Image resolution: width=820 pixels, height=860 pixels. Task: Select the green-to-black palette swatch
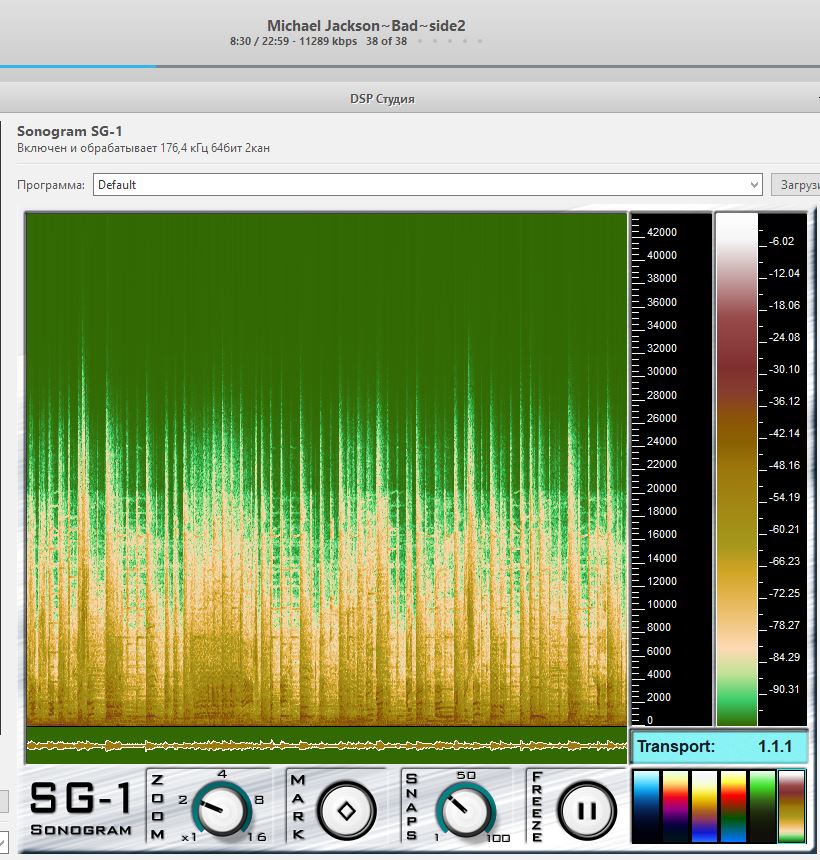(762, 806)
